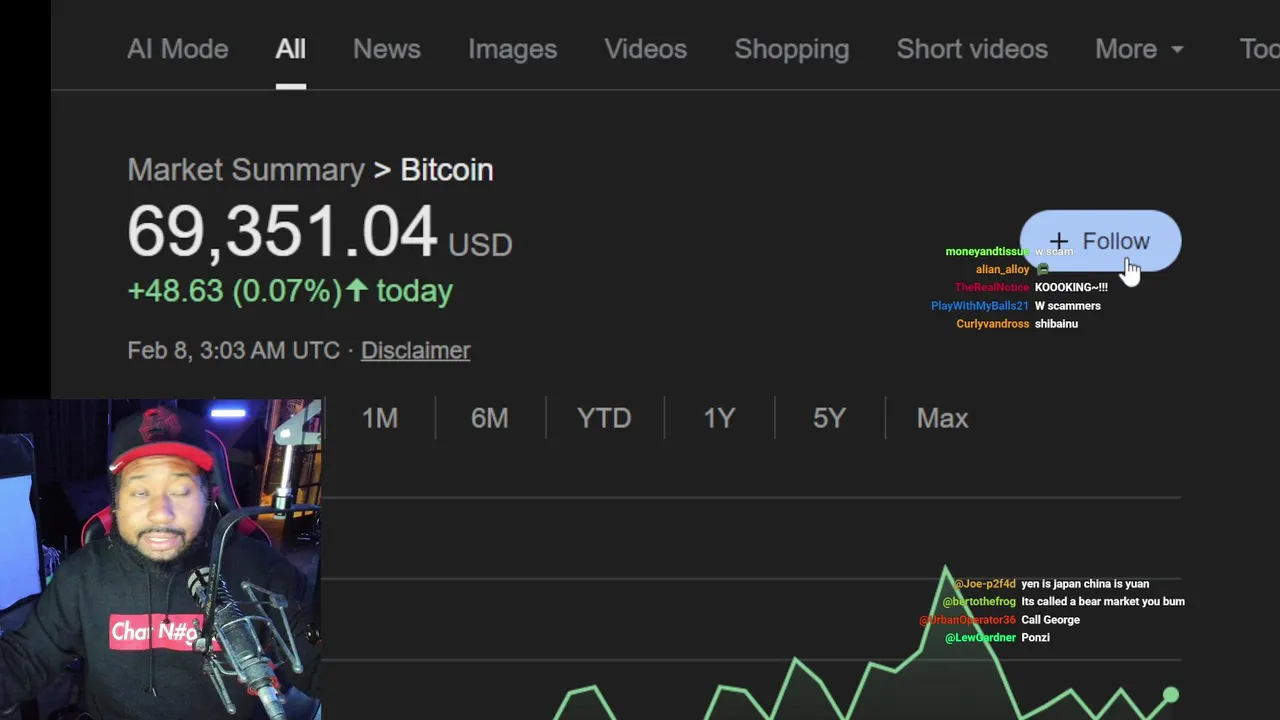The image size is (1280, 720).
Task: Click the streamer webcam overlay
Action: pos(160,560)
